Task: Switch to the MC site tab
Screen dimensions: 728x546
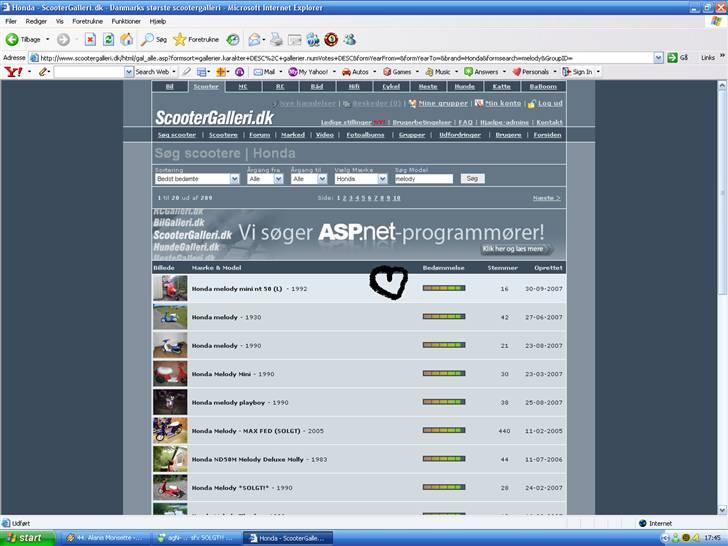Action: [242, 87]
